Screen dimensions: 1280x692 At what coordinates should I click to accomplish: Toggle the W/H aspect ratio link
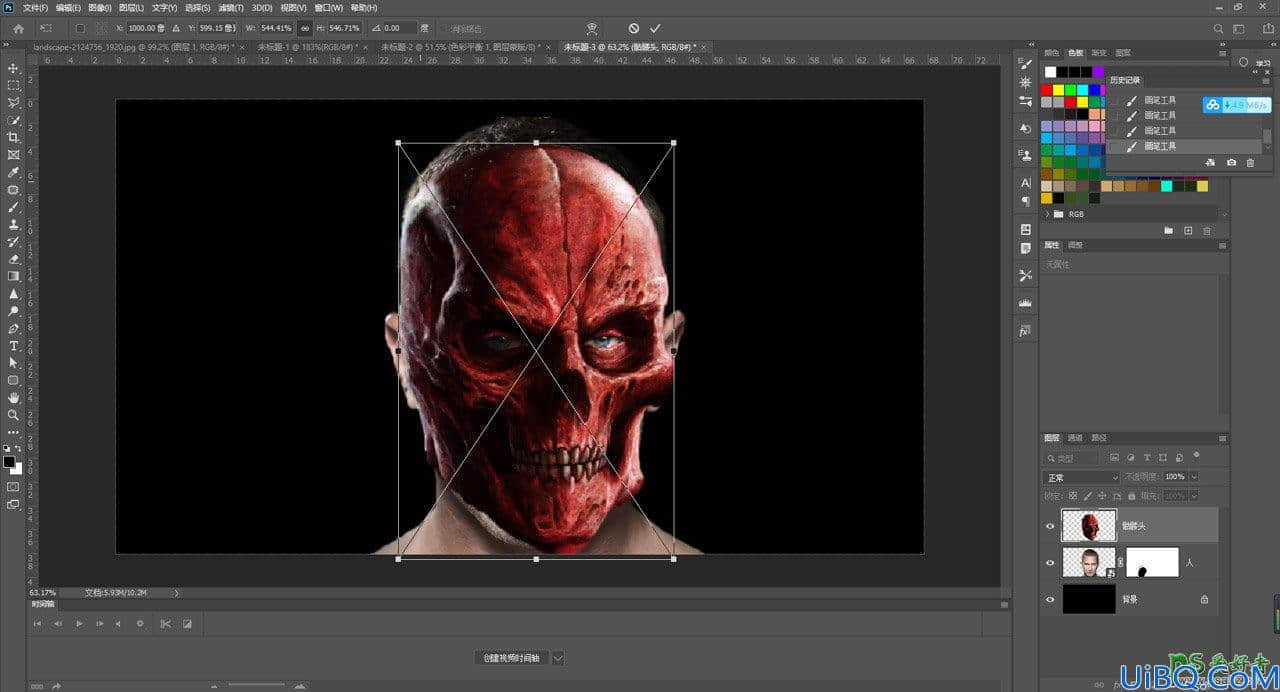point(305,28)
